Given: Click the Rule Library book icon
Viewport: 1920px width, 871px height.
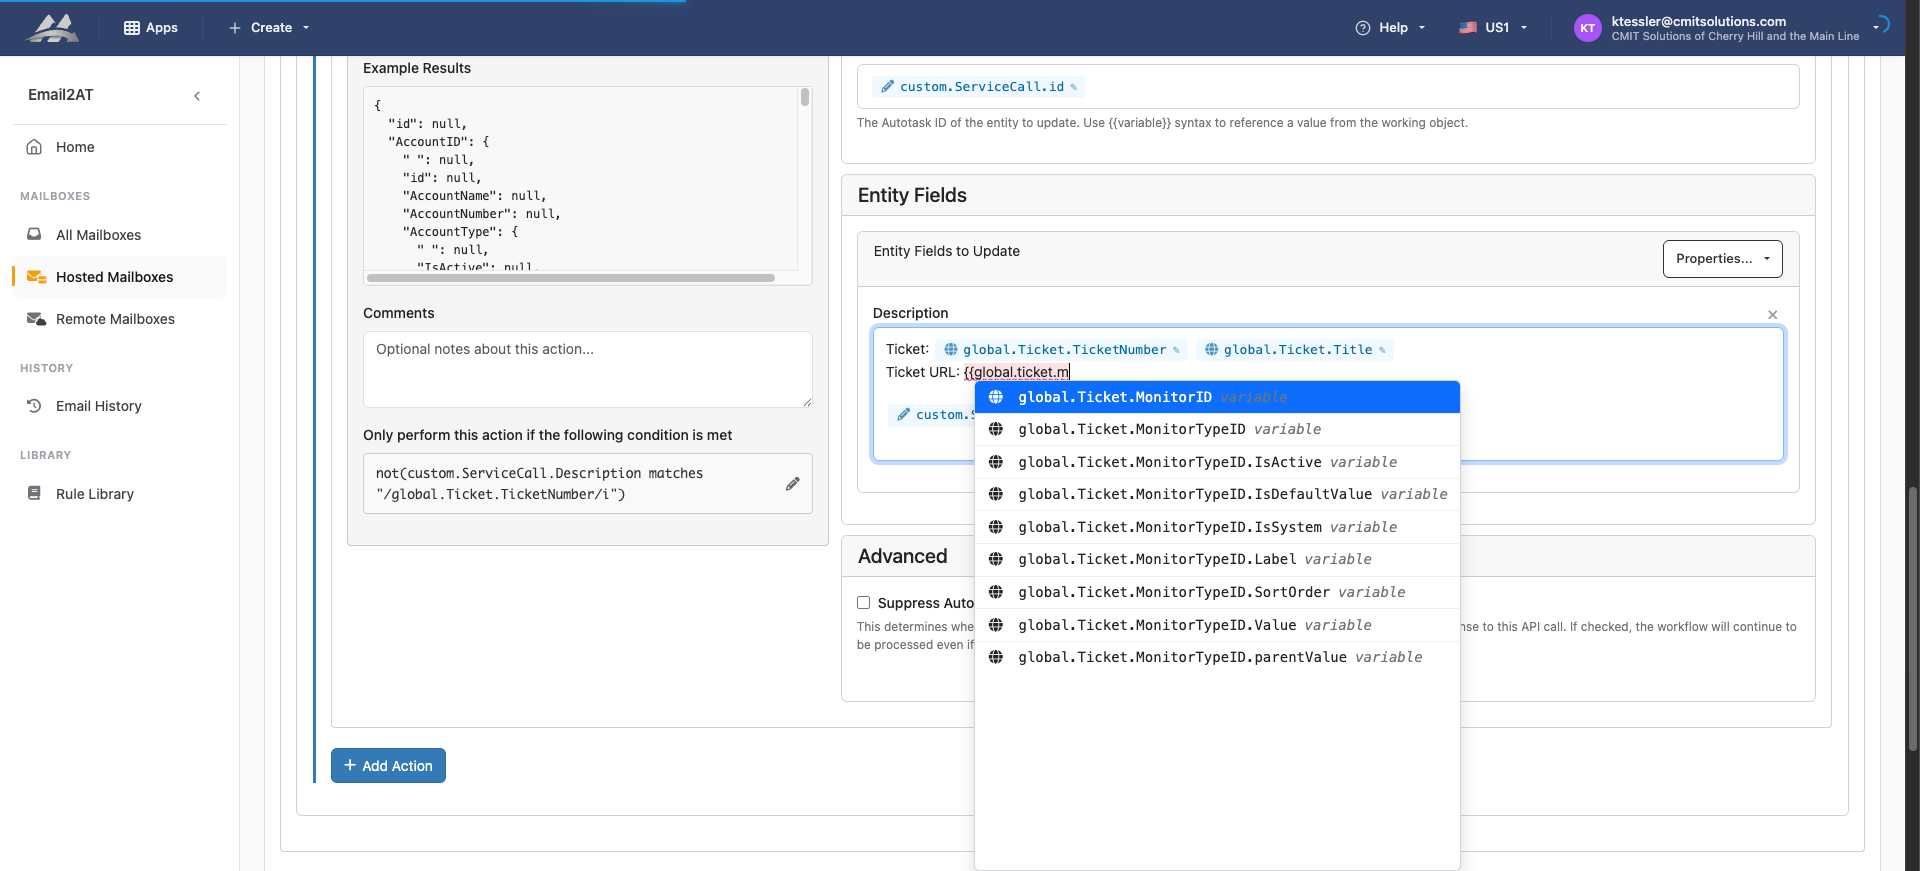Looking at the screenshot, I should pyautogui.click(x=34, y=494).
